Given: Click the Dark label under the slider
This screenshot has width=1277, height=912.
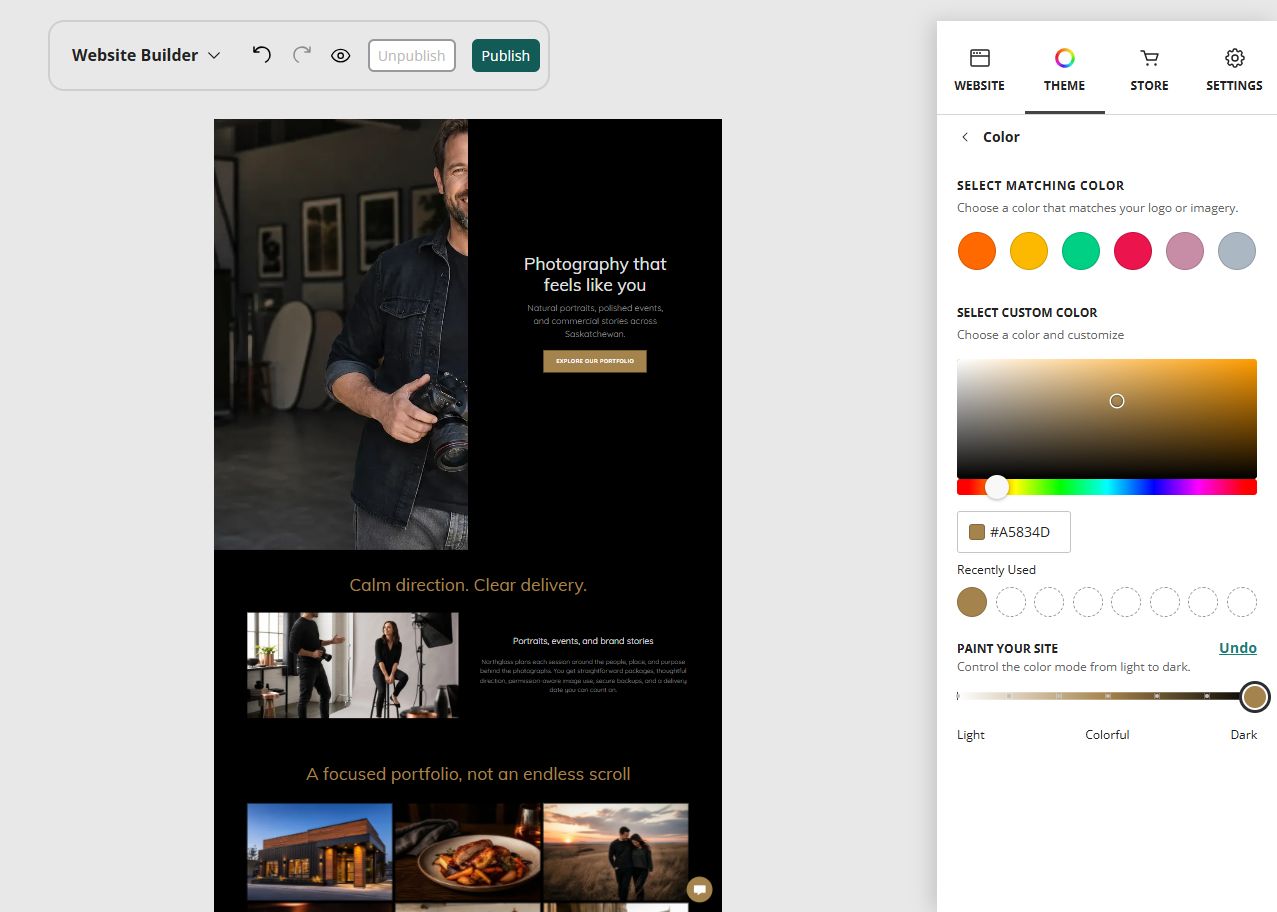Looking at the screenshot, I should point(1244,734).
